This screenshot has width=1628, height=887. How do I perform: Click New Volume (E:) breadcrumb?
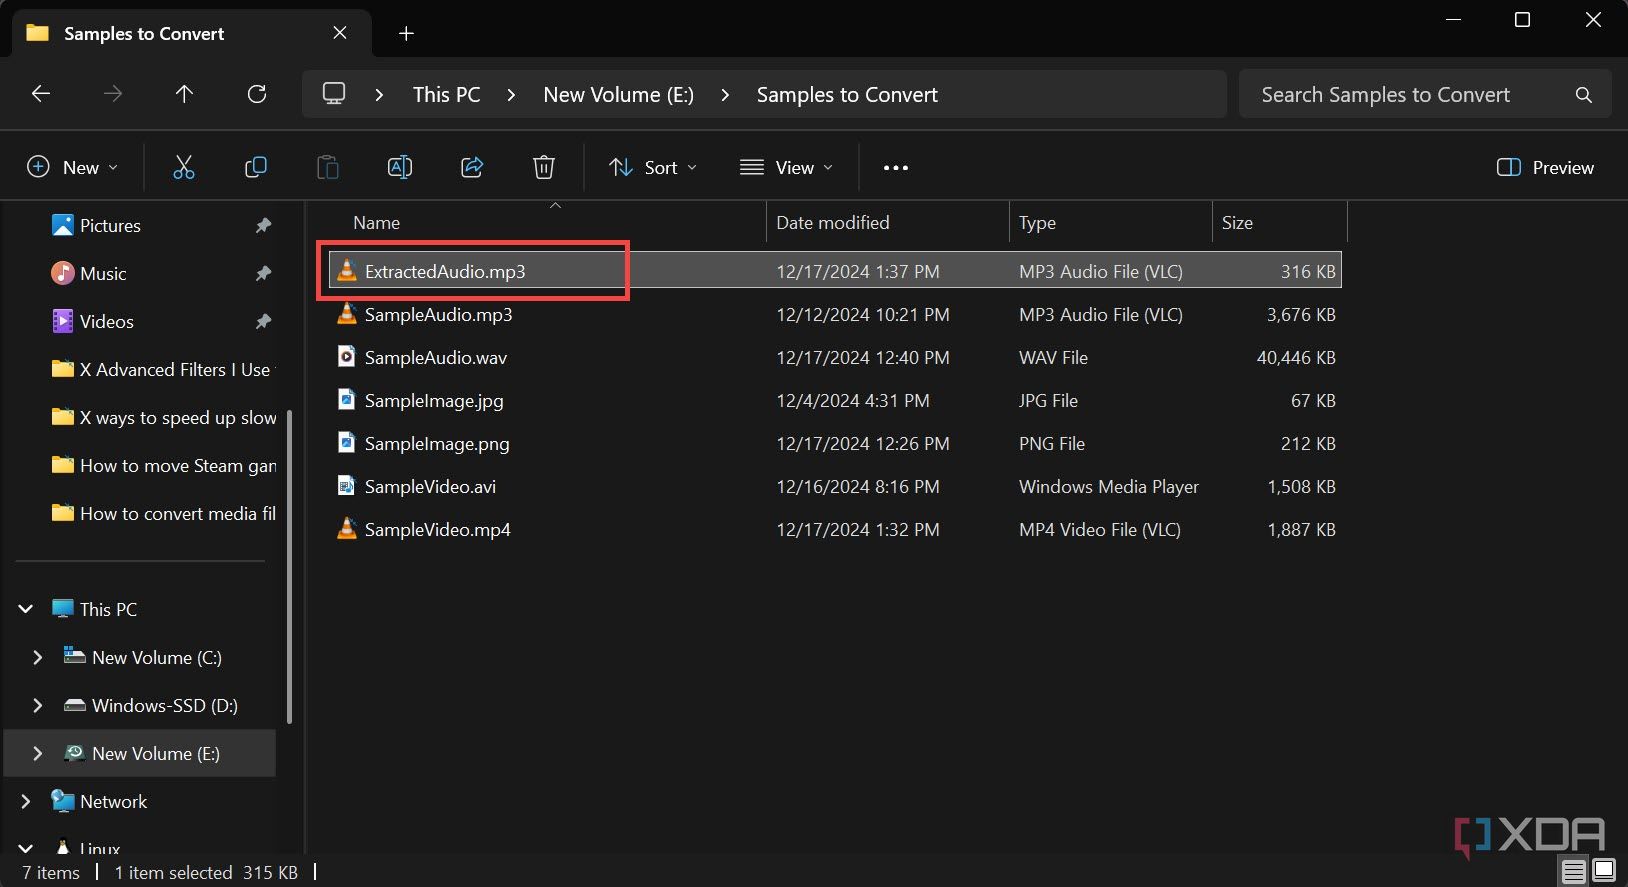click(x=618, y=95)
